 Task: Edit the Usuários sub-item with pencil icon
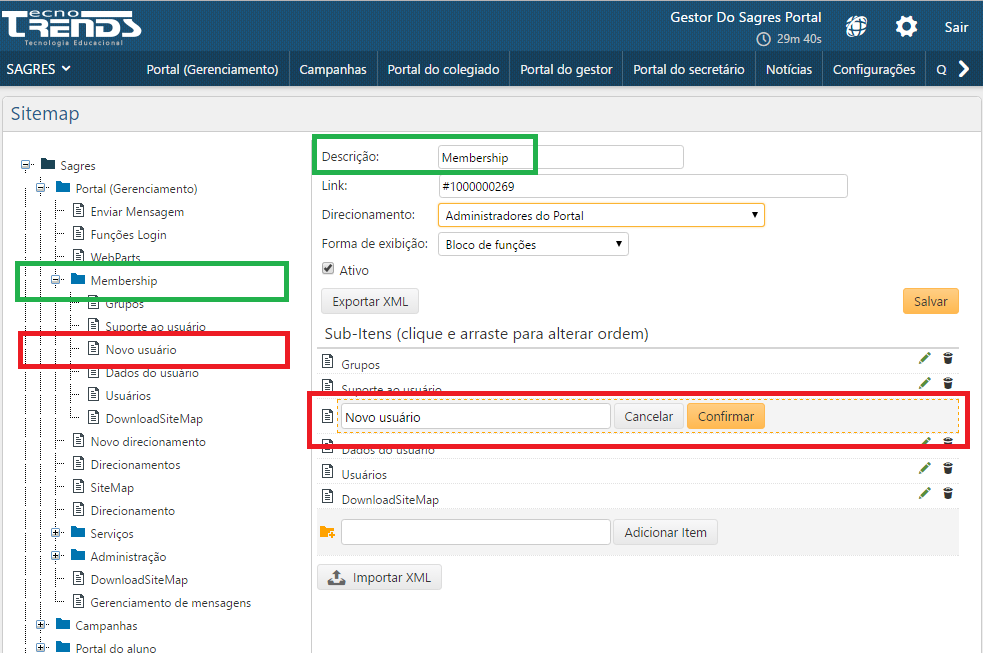925,467
